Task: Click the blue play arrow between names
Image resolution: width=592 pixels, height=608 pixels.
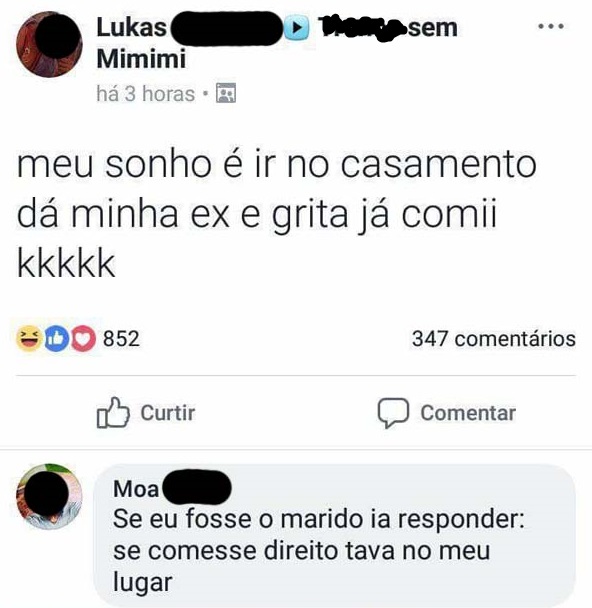Action: (297, 28)
